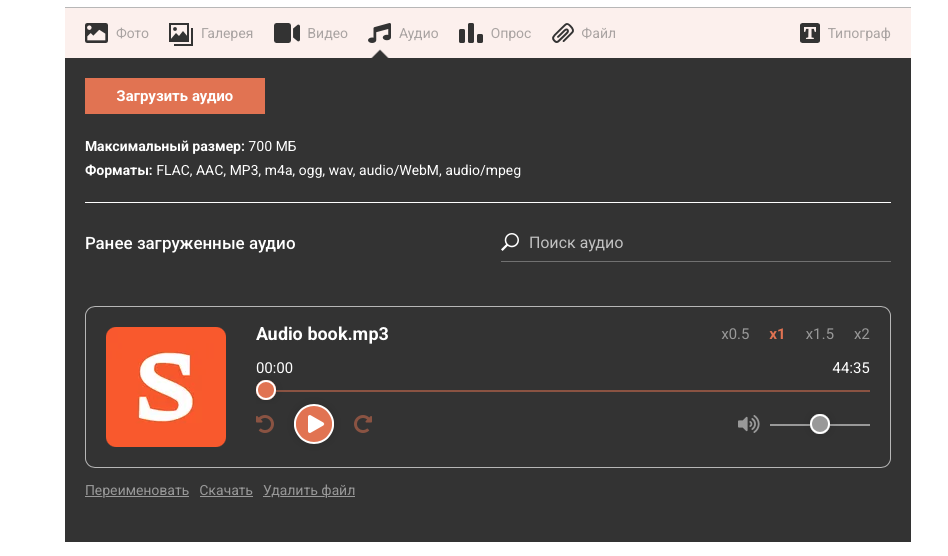This screenshot has width=948, height=556.
Task: Click the magnifier search icon
Action: click(x=511, y=242)
